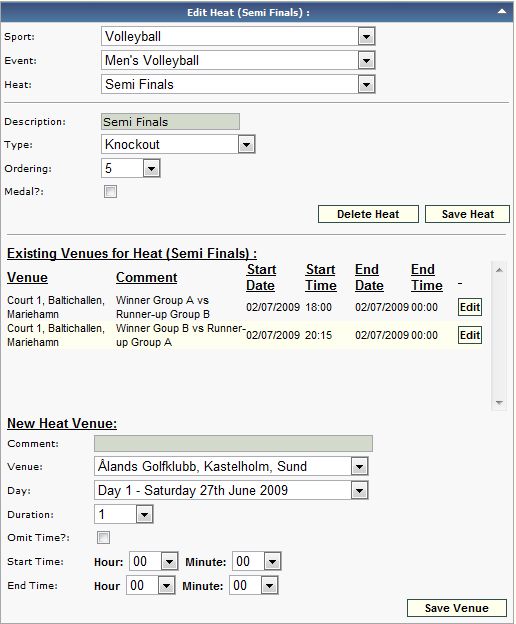
Task: Collapse the Edit Heat panel arrow
Action: tap(502, 12)
